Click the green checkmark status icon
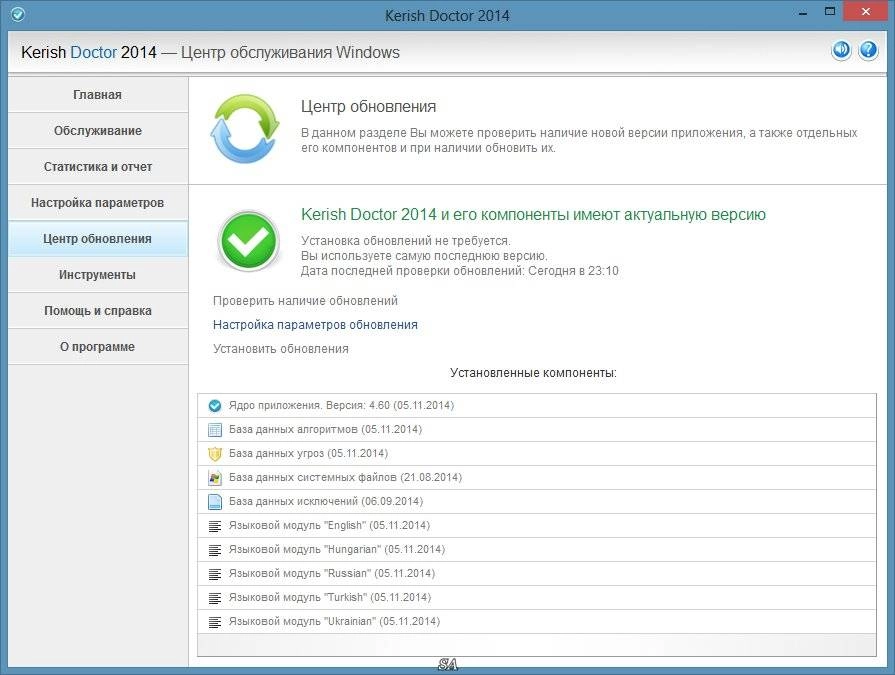Viewport: 895px width, 675px height. pos(248,241)
